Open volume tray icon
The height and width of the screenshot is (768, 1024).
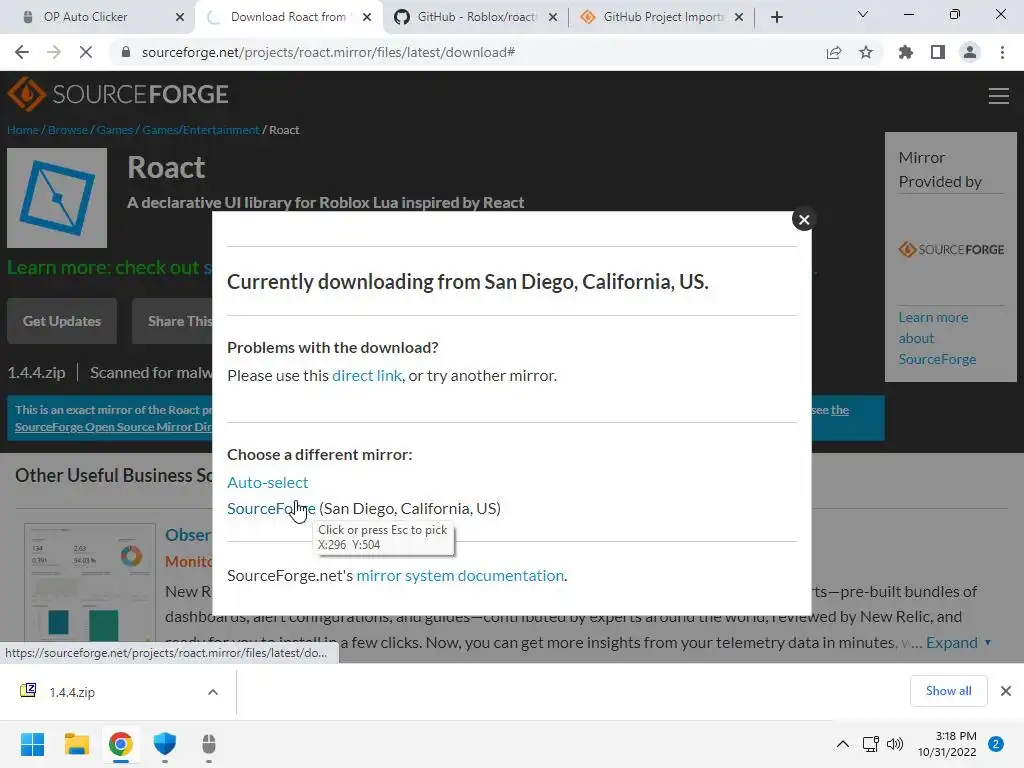895,744
